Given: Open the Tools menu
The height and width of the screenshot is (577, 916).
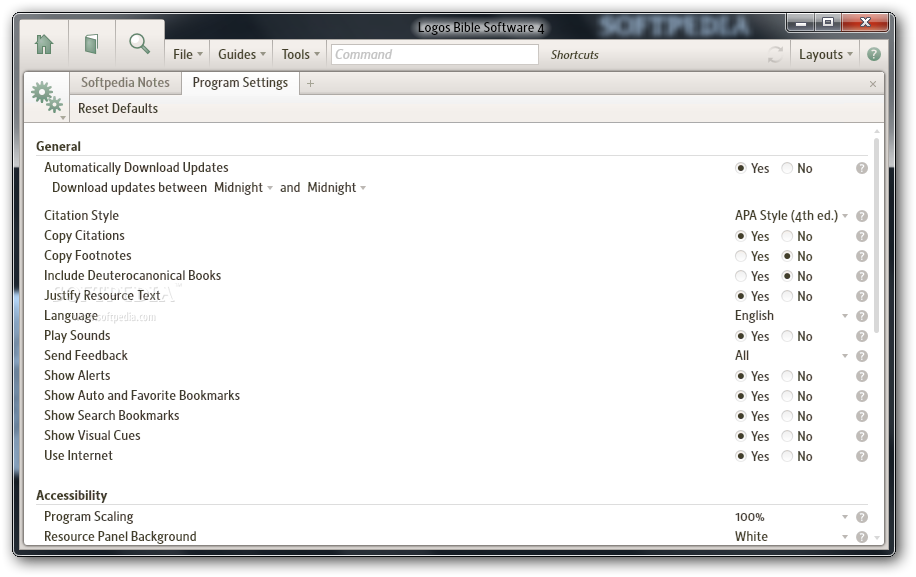Looking at the screenshot, I should 301,54.
